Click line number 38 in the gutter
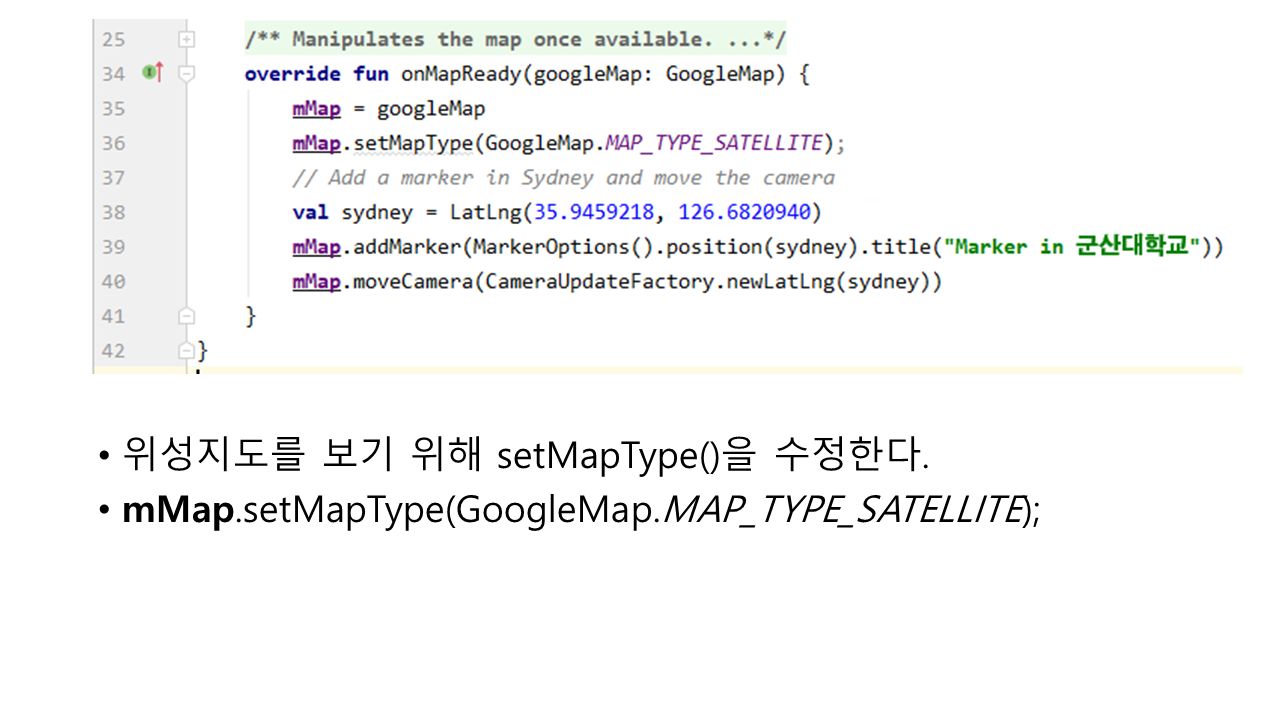The image size is (1280, 720). 114,212
